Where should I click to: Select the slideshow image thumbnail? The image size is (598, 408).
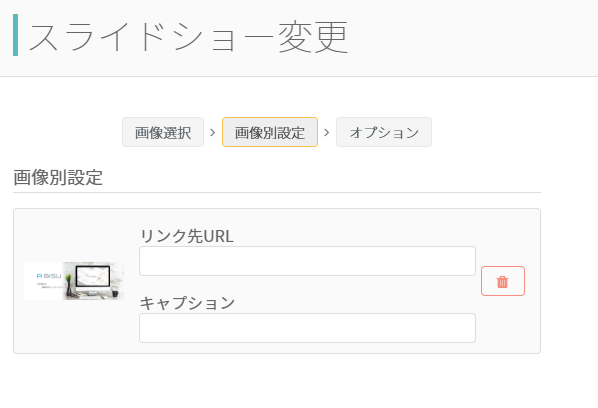tap(74, 281)
